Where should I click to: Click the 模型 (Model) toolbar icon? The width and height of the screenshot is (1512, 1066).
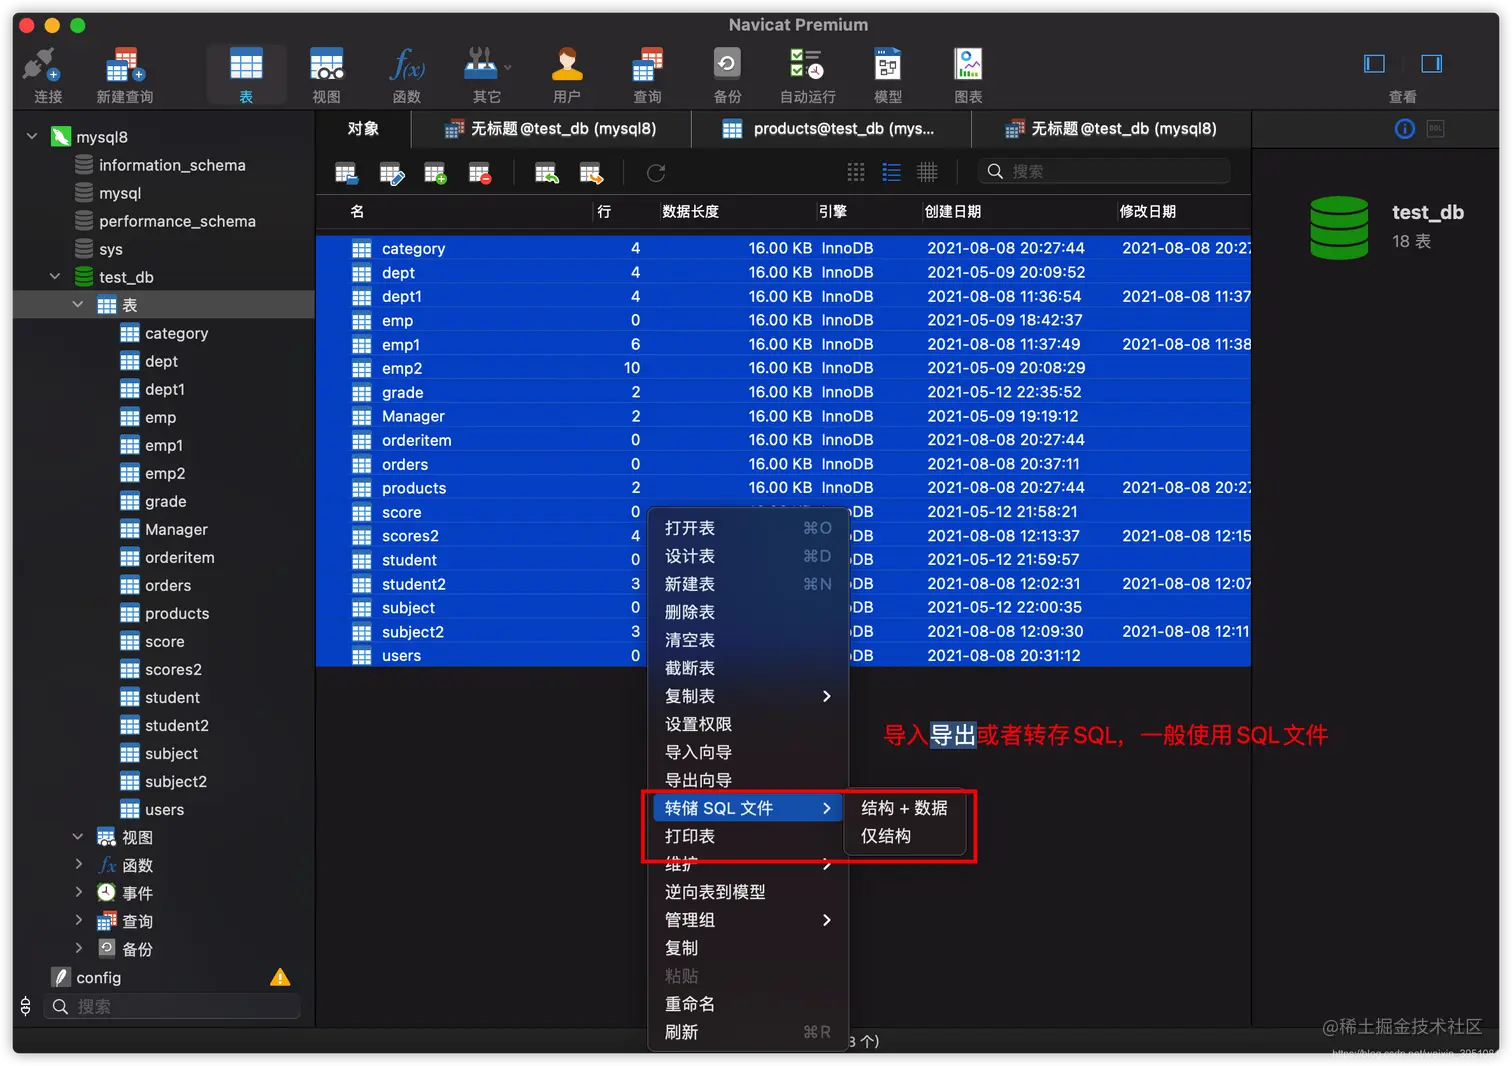point(886,70)
